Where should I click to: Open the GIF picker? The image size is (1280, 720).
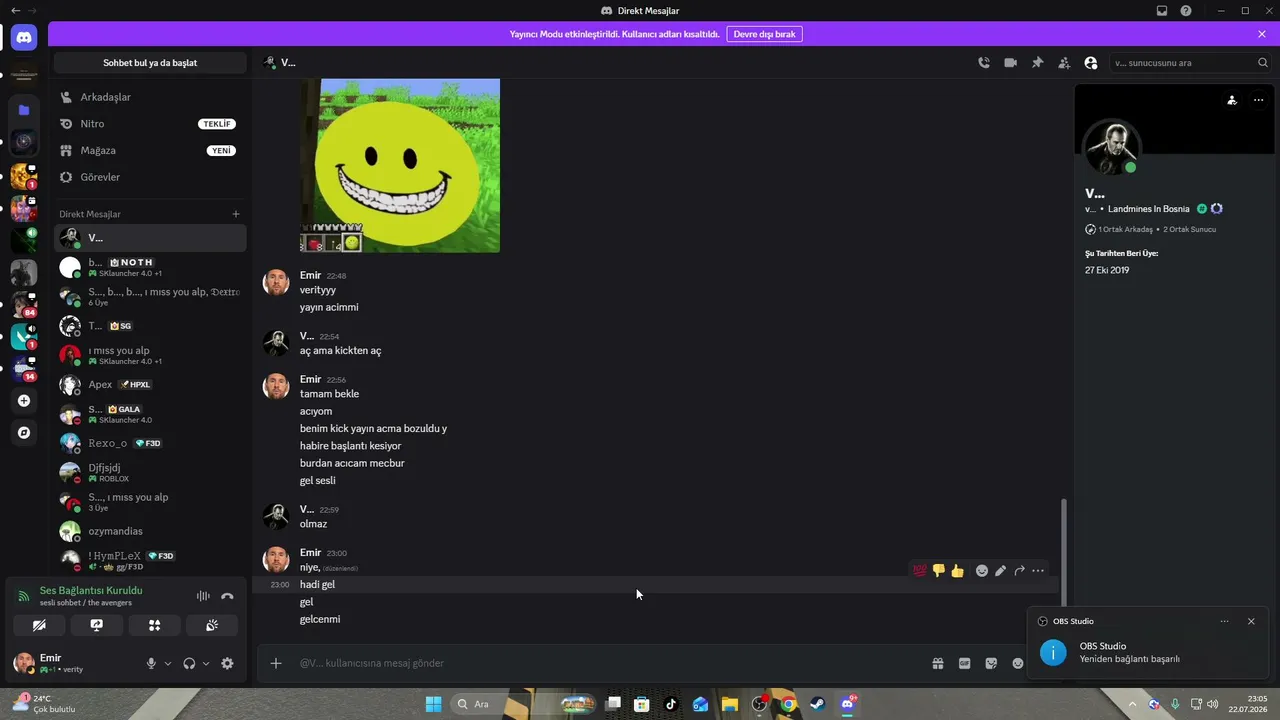pyautogui.click(x=965, y=663)
